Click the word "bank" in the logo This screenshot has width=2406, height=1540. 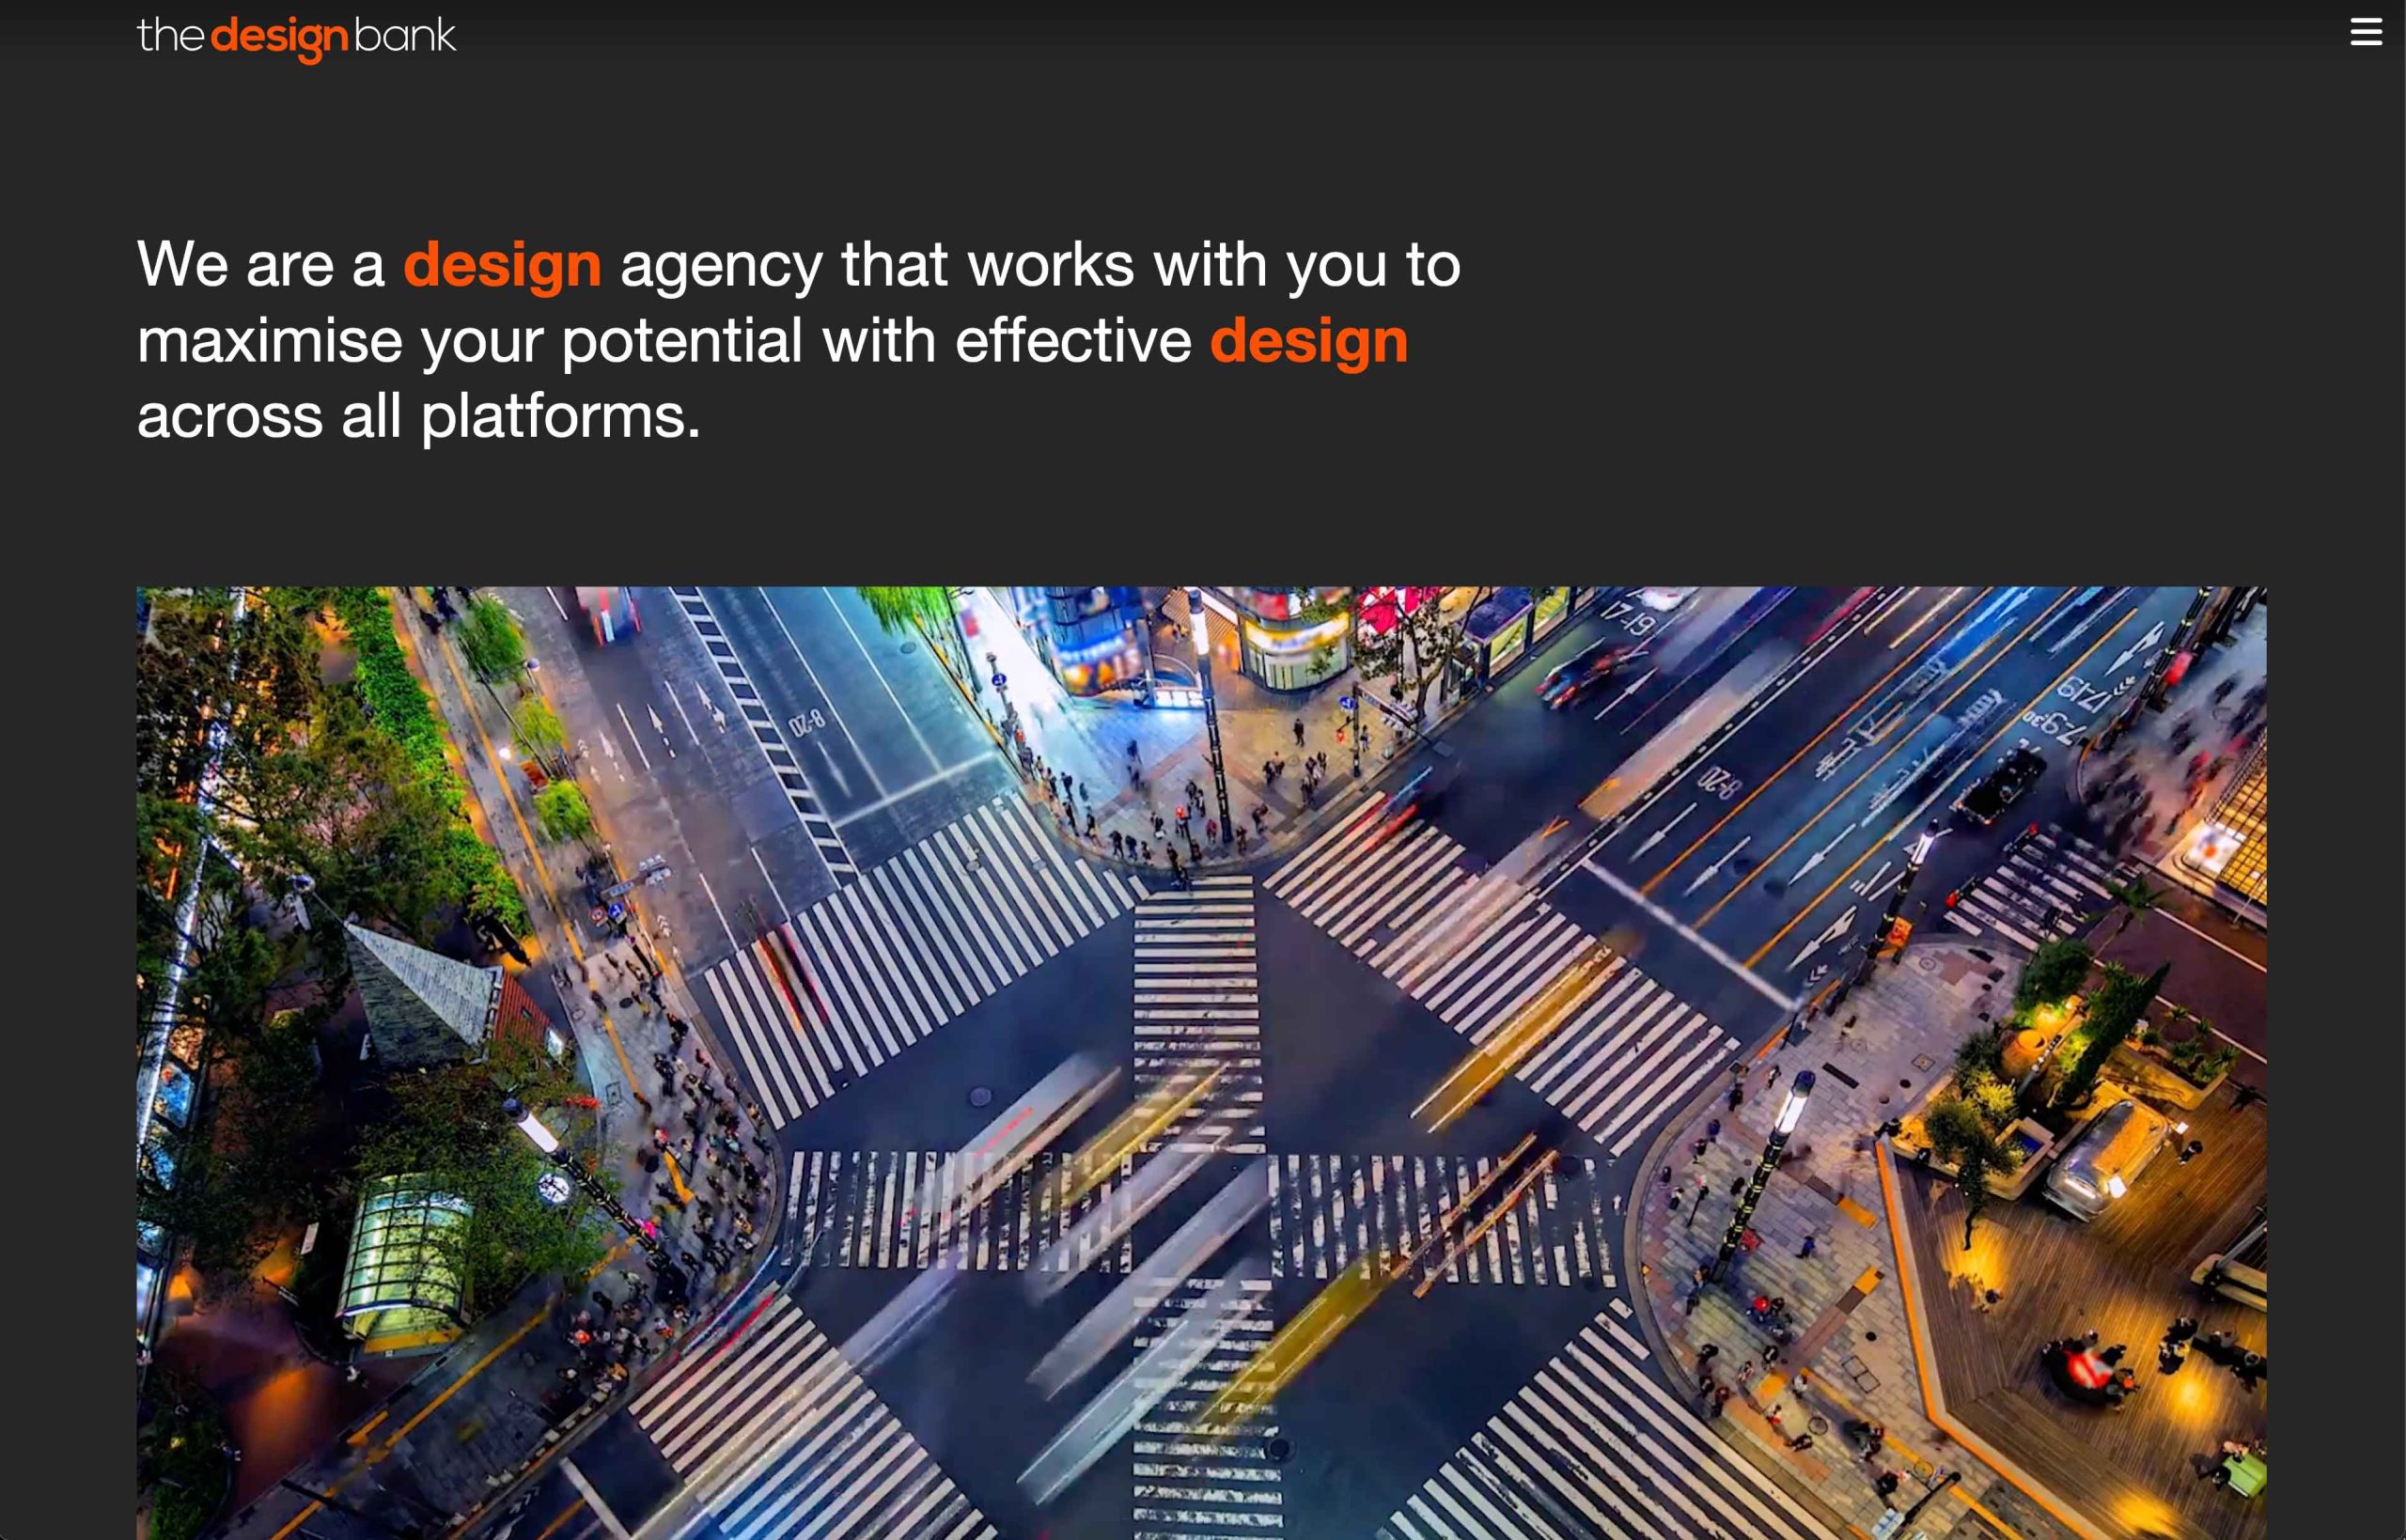tap(405, 36)
